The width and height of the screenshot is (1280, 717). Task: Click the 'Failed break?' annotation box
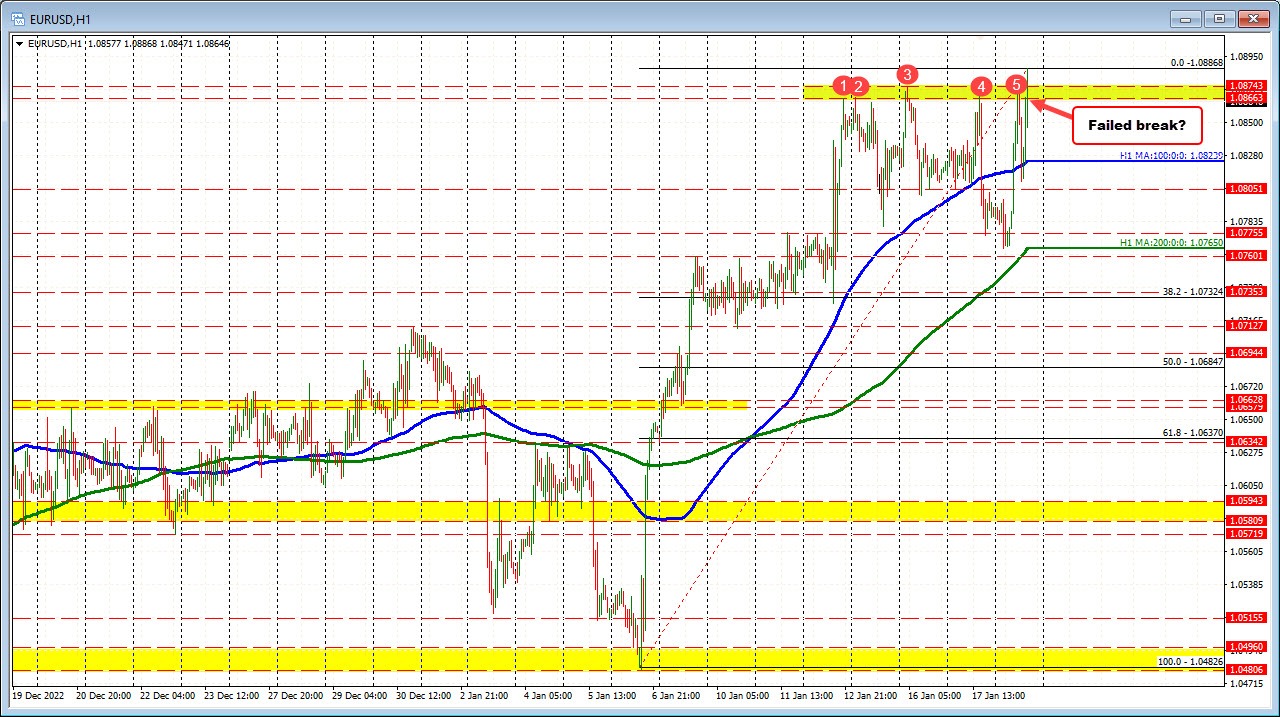coord(1136,125)
